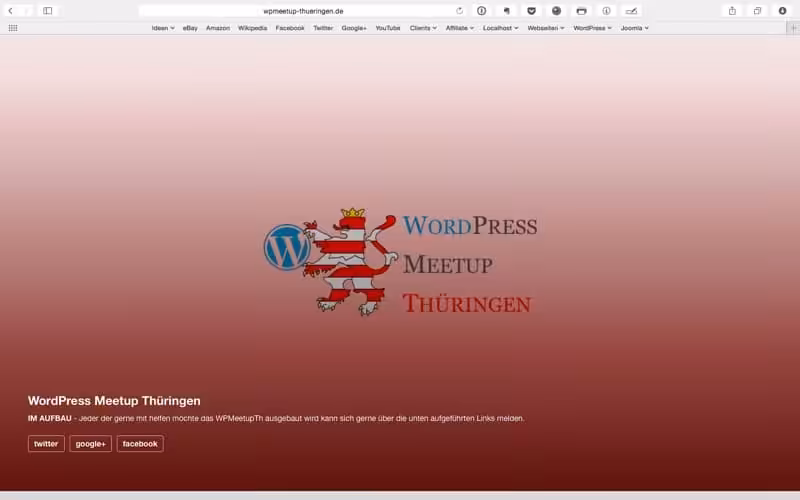Click the twitter button on the page

46,444
